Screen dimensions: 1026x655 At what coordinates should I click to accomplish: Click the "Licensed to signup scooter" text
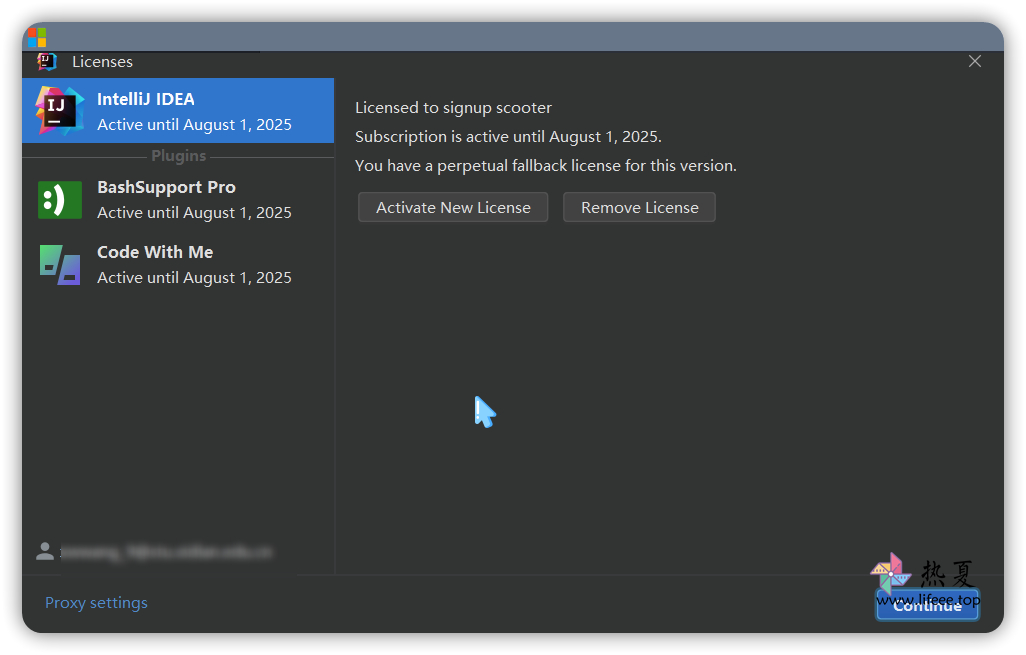pyautogui.click(x=453, y=108)
